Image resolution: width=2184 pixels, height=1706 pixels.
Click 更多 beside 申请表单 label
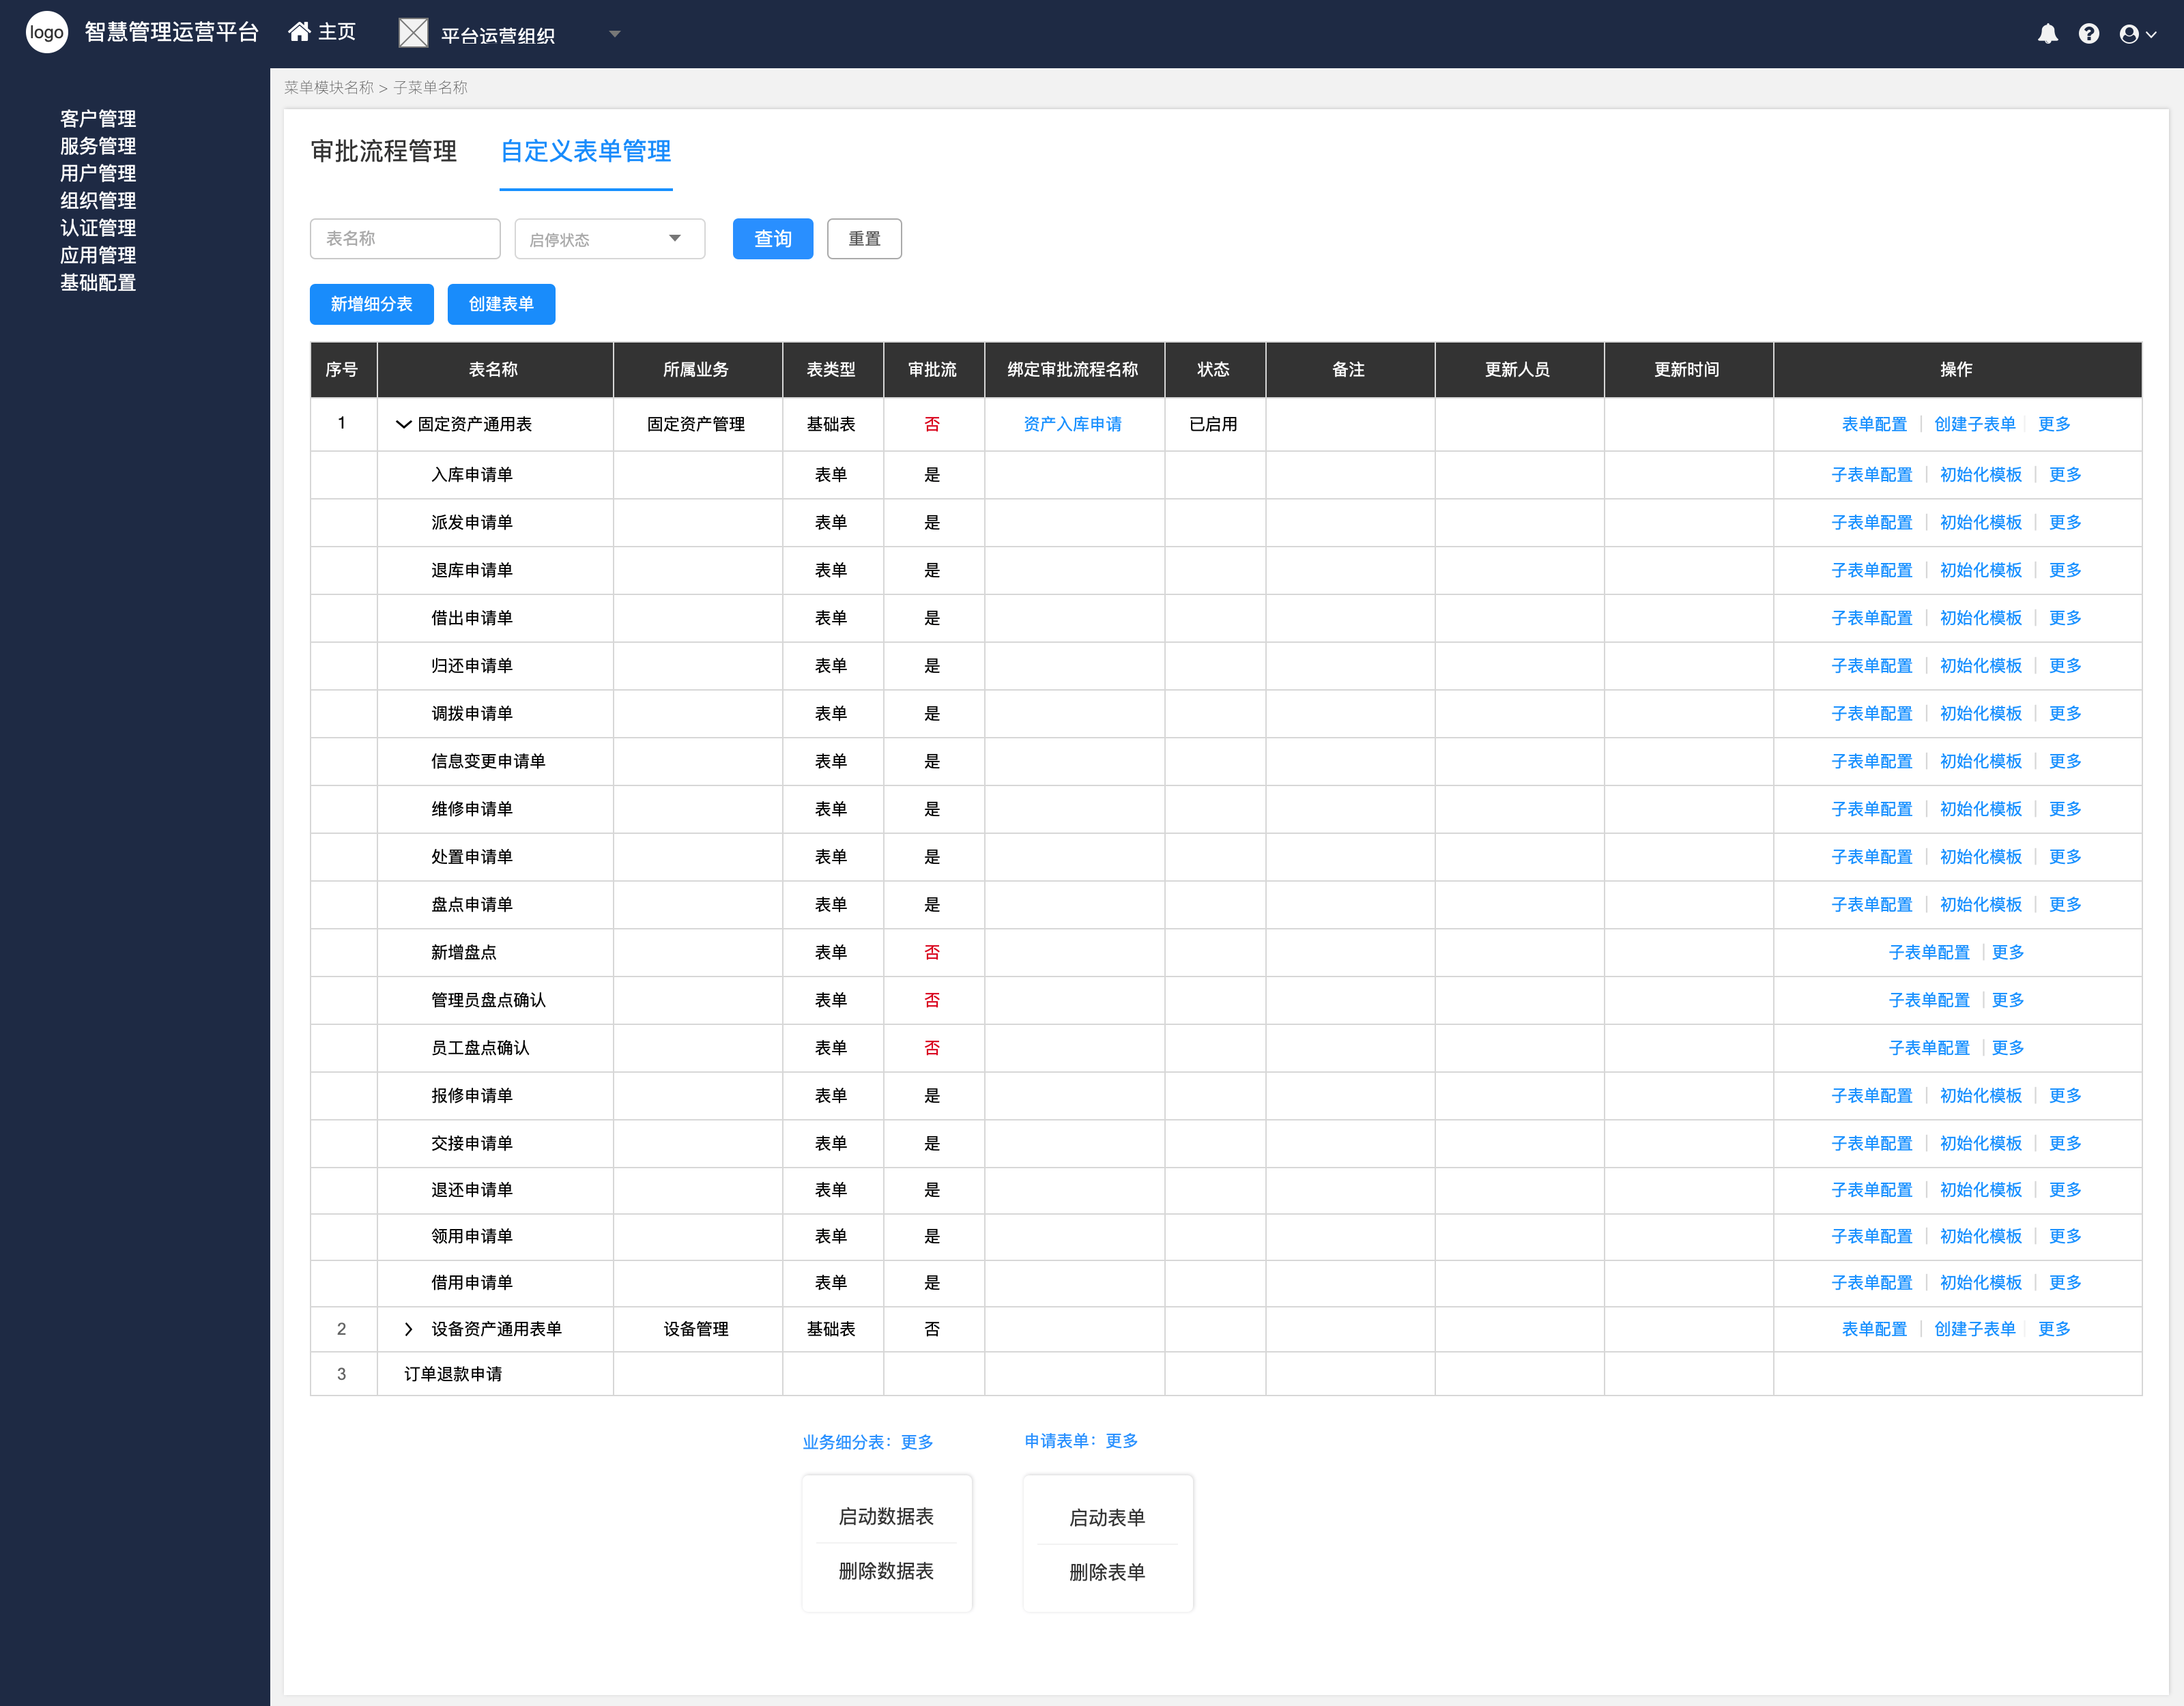[x=1121, y=1441]
